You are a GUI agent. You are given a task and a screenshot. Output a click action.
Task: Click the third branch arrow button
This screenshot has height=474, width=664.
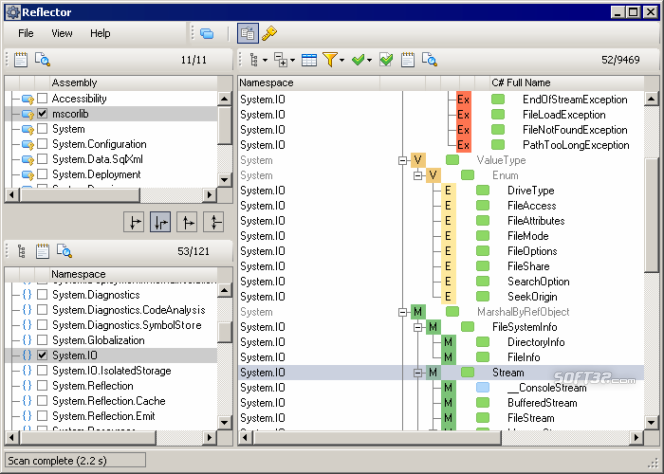tap(187, 222)
